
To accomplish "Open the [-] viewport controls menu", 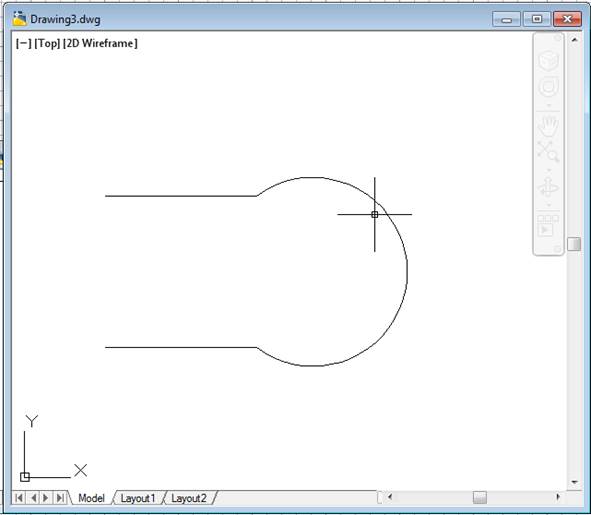I will pyautogui.click(x=23, y=43).
